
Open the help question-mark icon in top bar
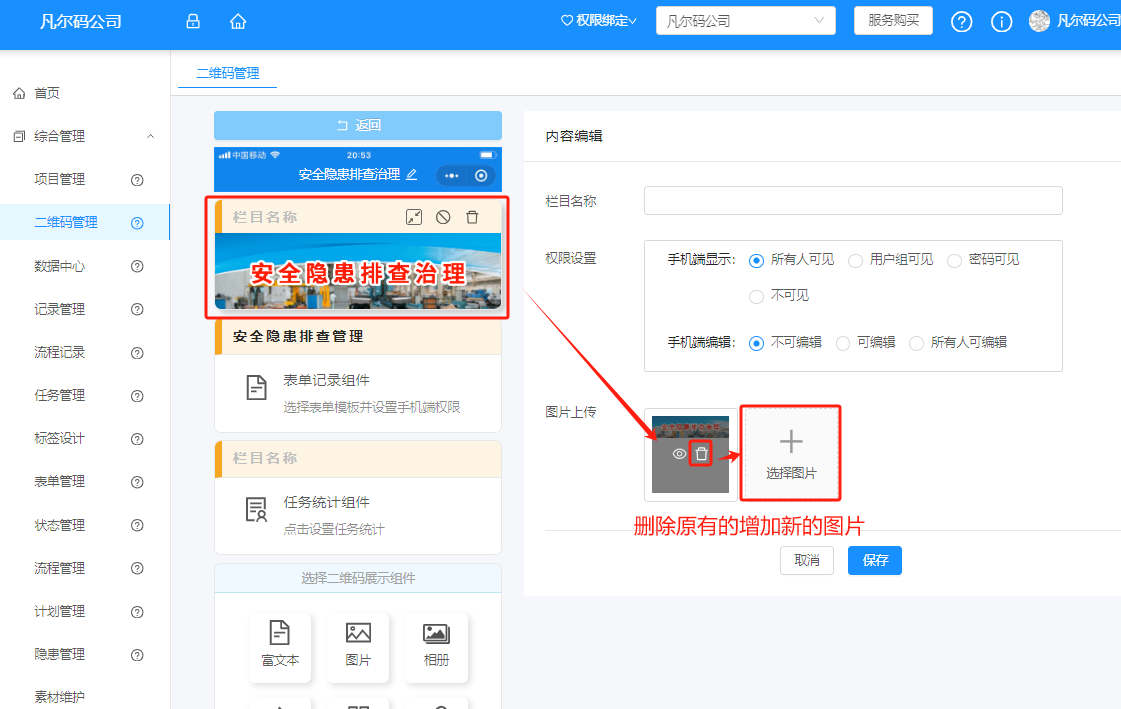(x=961, y=21)
